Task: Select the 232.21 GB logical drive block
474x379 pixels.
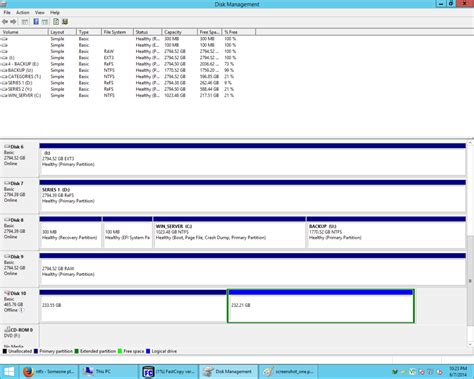Action: click(x=321, y=306)
